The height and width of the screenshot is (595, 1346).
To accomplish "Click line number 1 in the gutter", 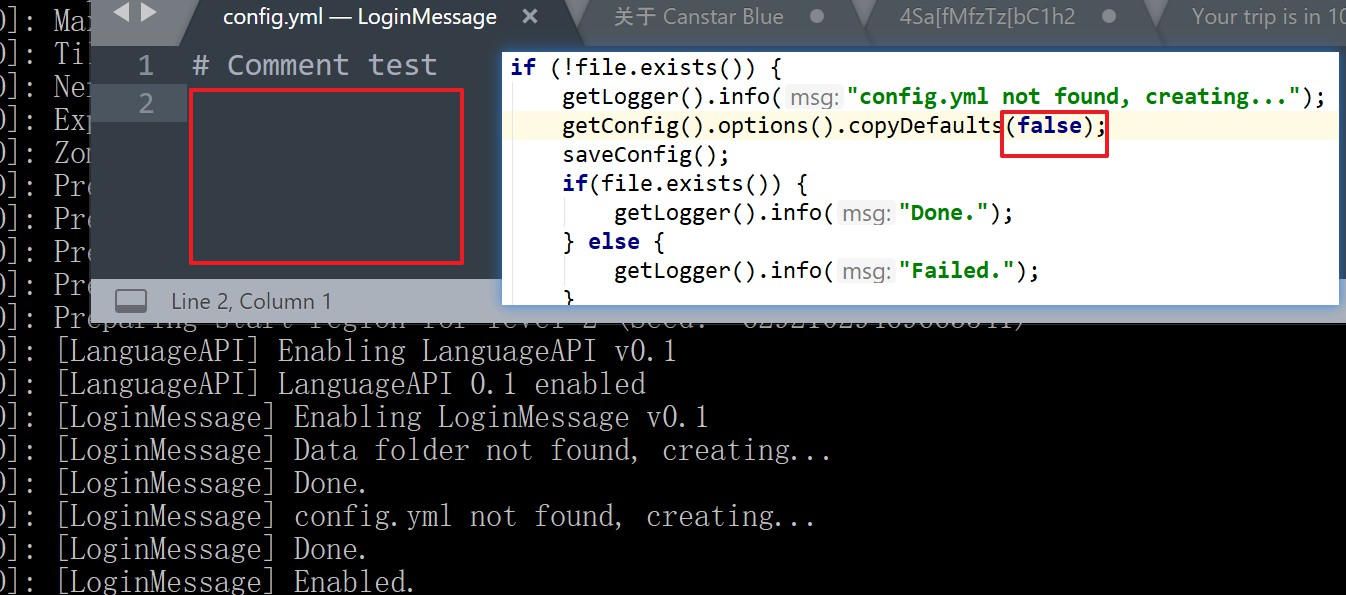I will click(x=146, y=66).
